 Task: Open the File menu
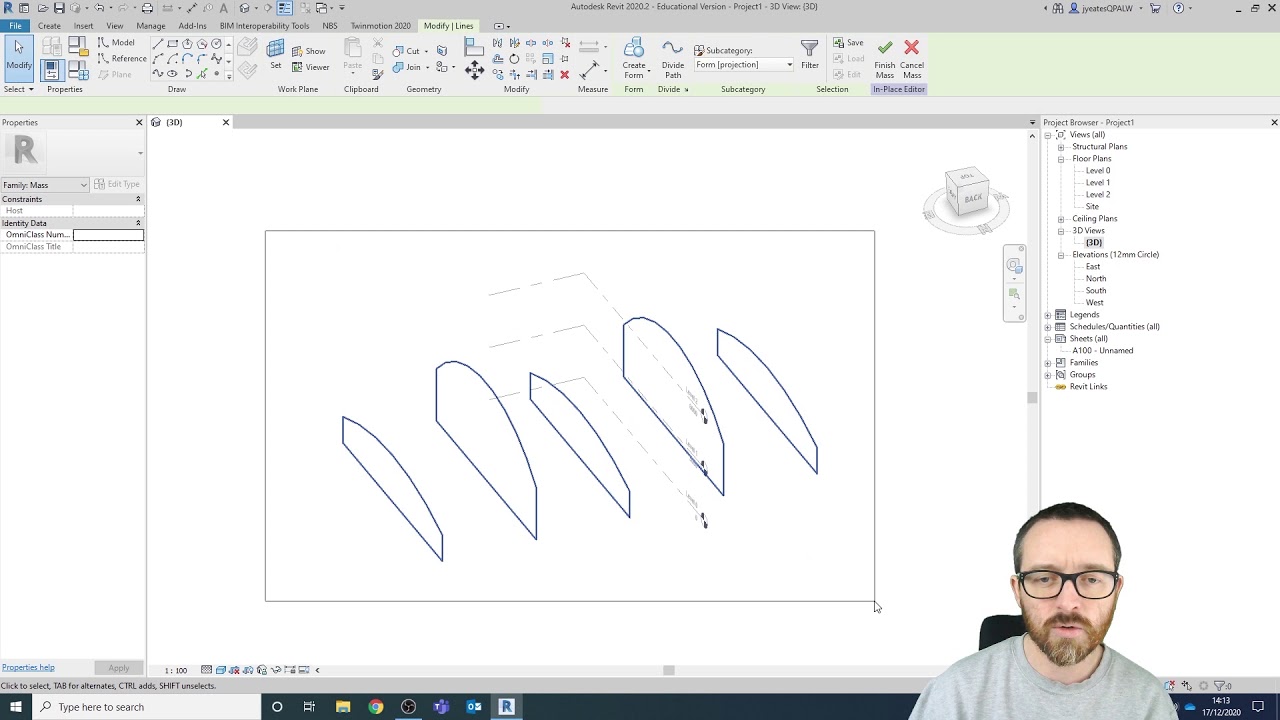[15, 26]
